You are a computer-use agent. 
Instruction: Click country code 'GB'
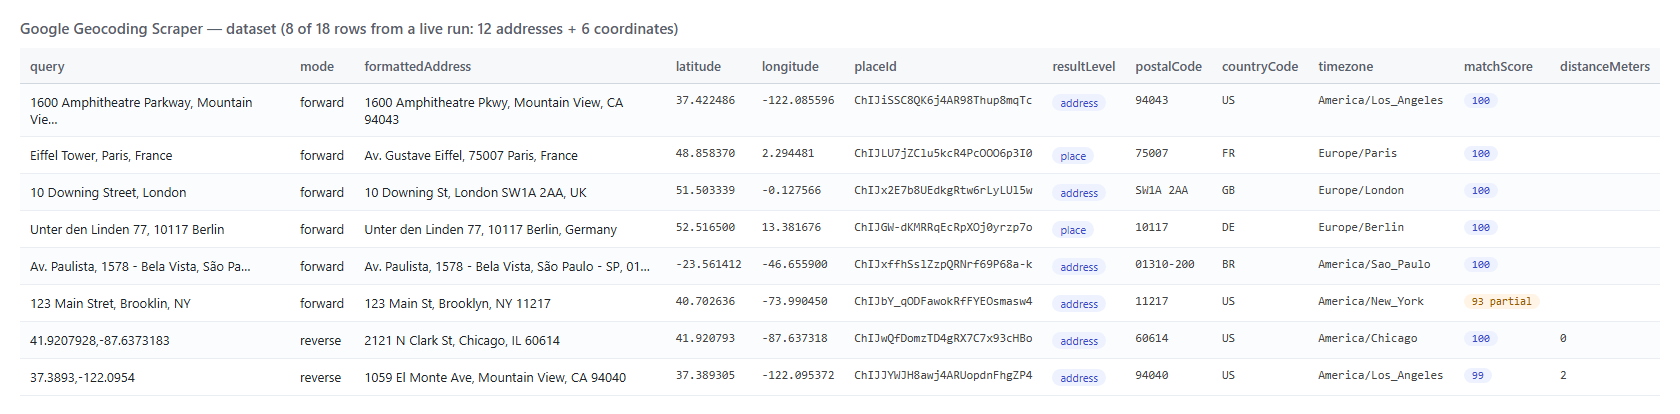[1228, 190]
